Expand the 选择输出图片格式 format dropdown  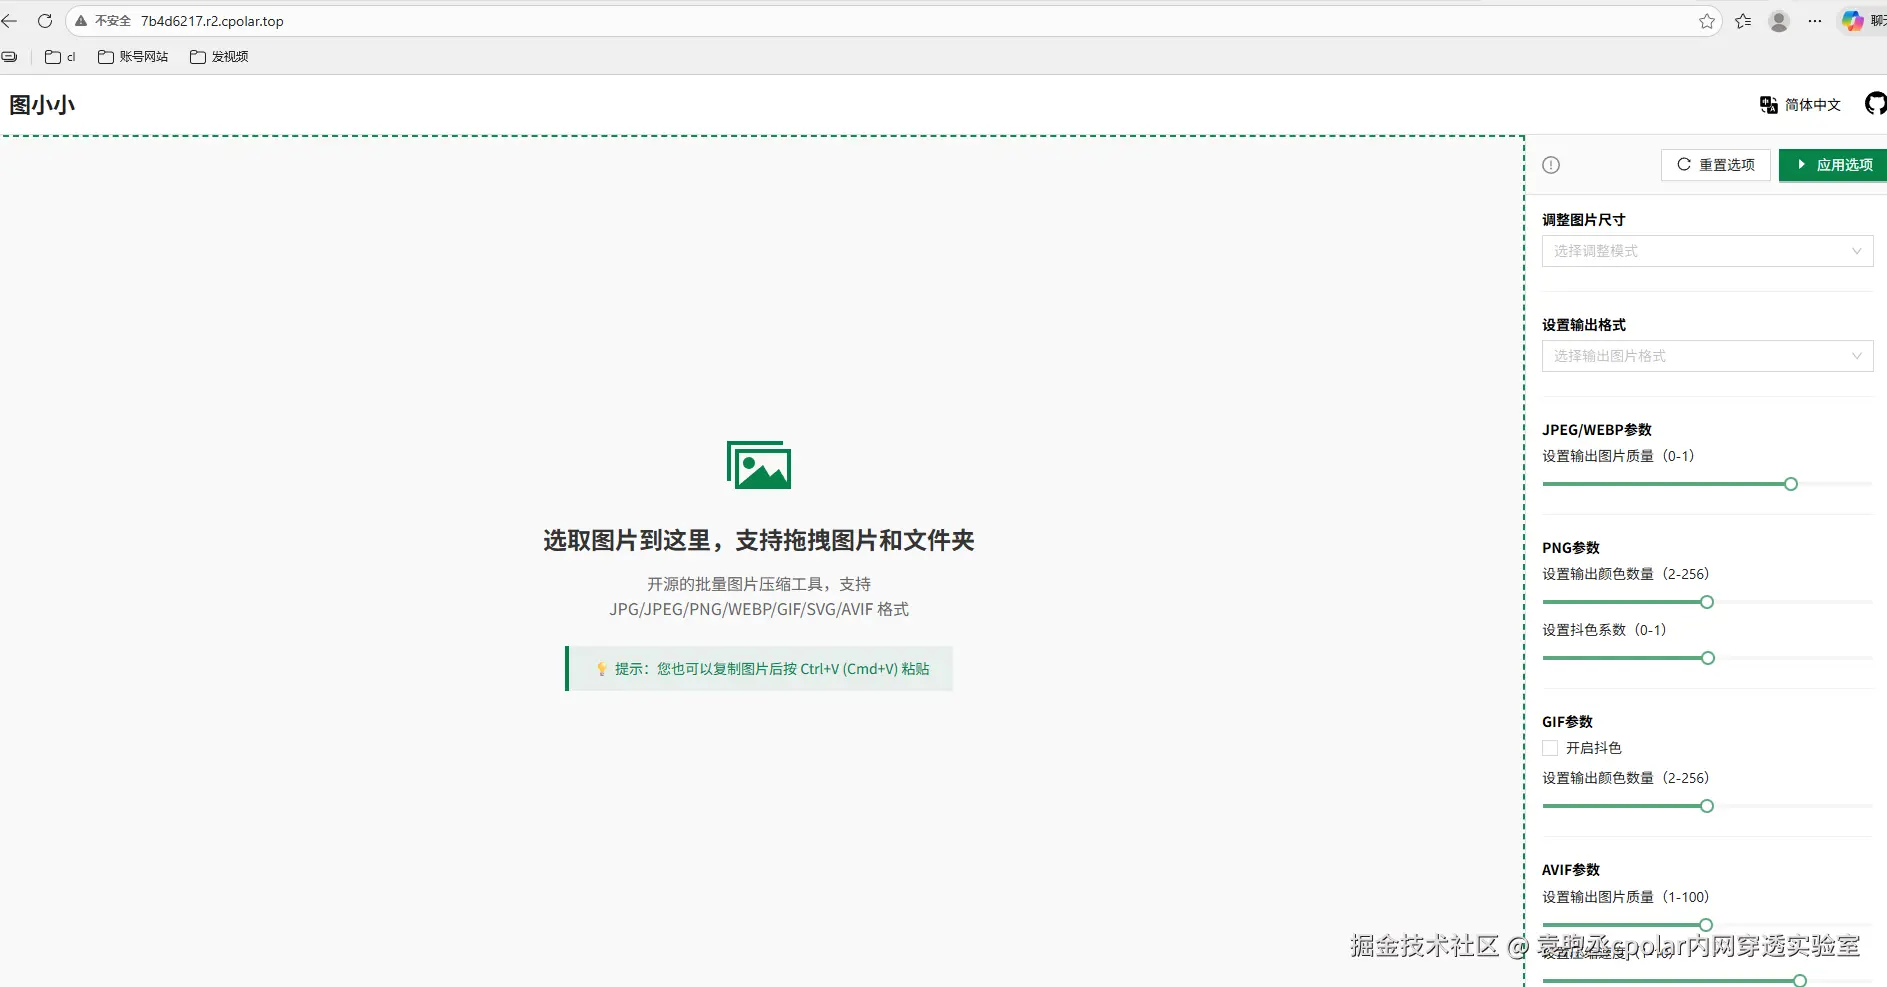[x=1707, y=356]
